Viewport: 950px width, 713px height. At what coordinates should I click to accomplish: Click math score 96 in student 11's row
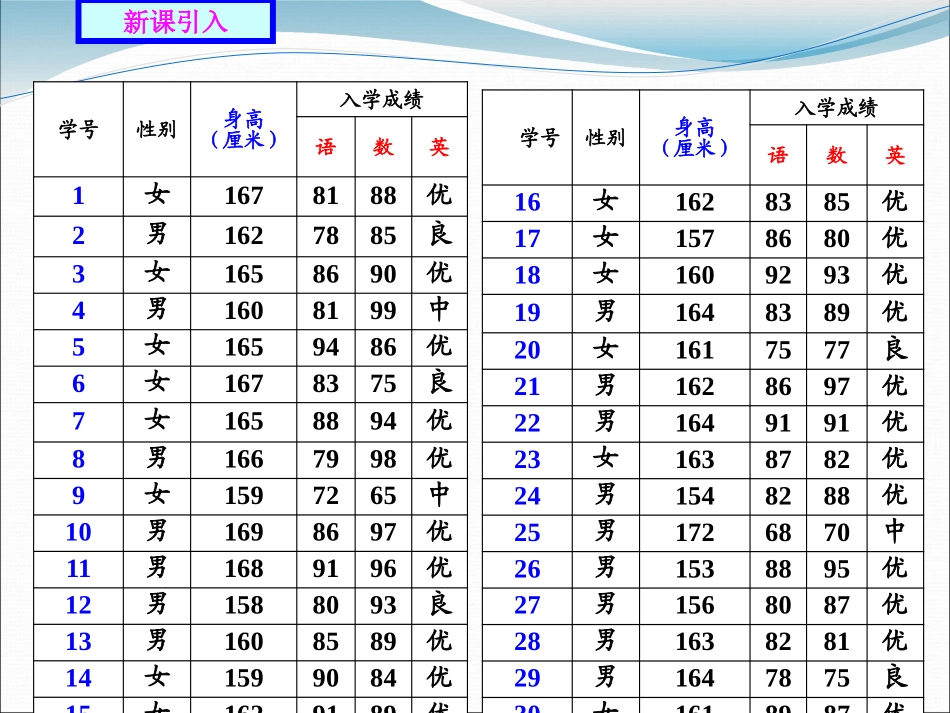click(383, 569)
